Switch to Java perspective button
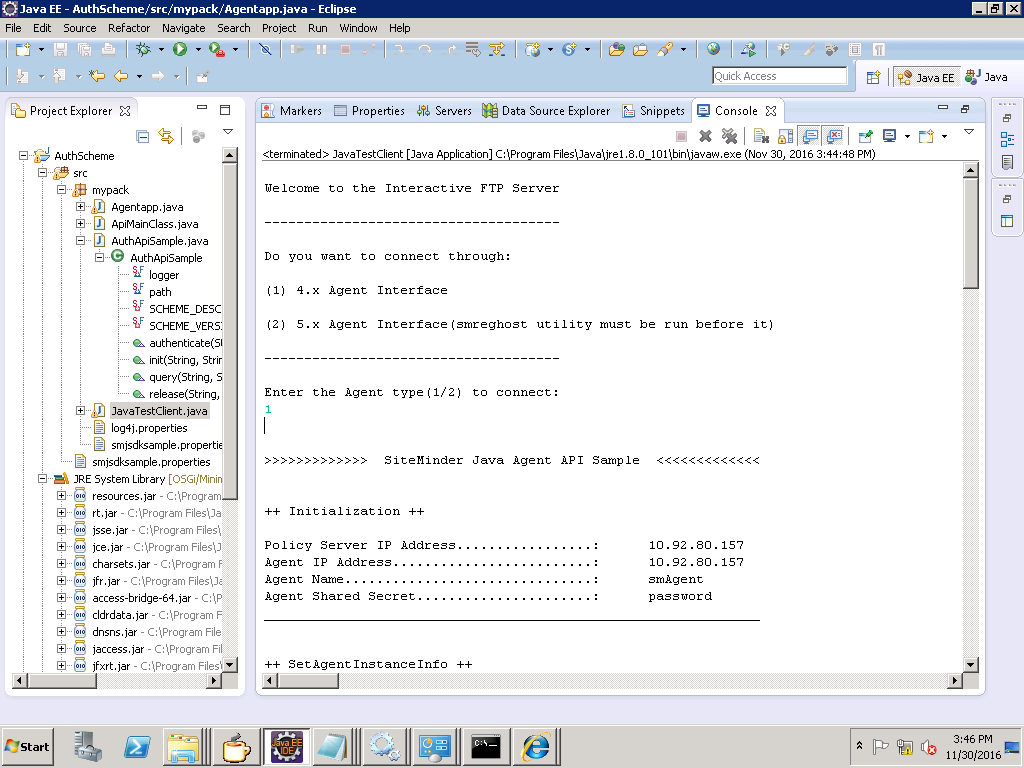This screenshot has width=1024, height=768. pyautogui.click(x=987, y=77)
